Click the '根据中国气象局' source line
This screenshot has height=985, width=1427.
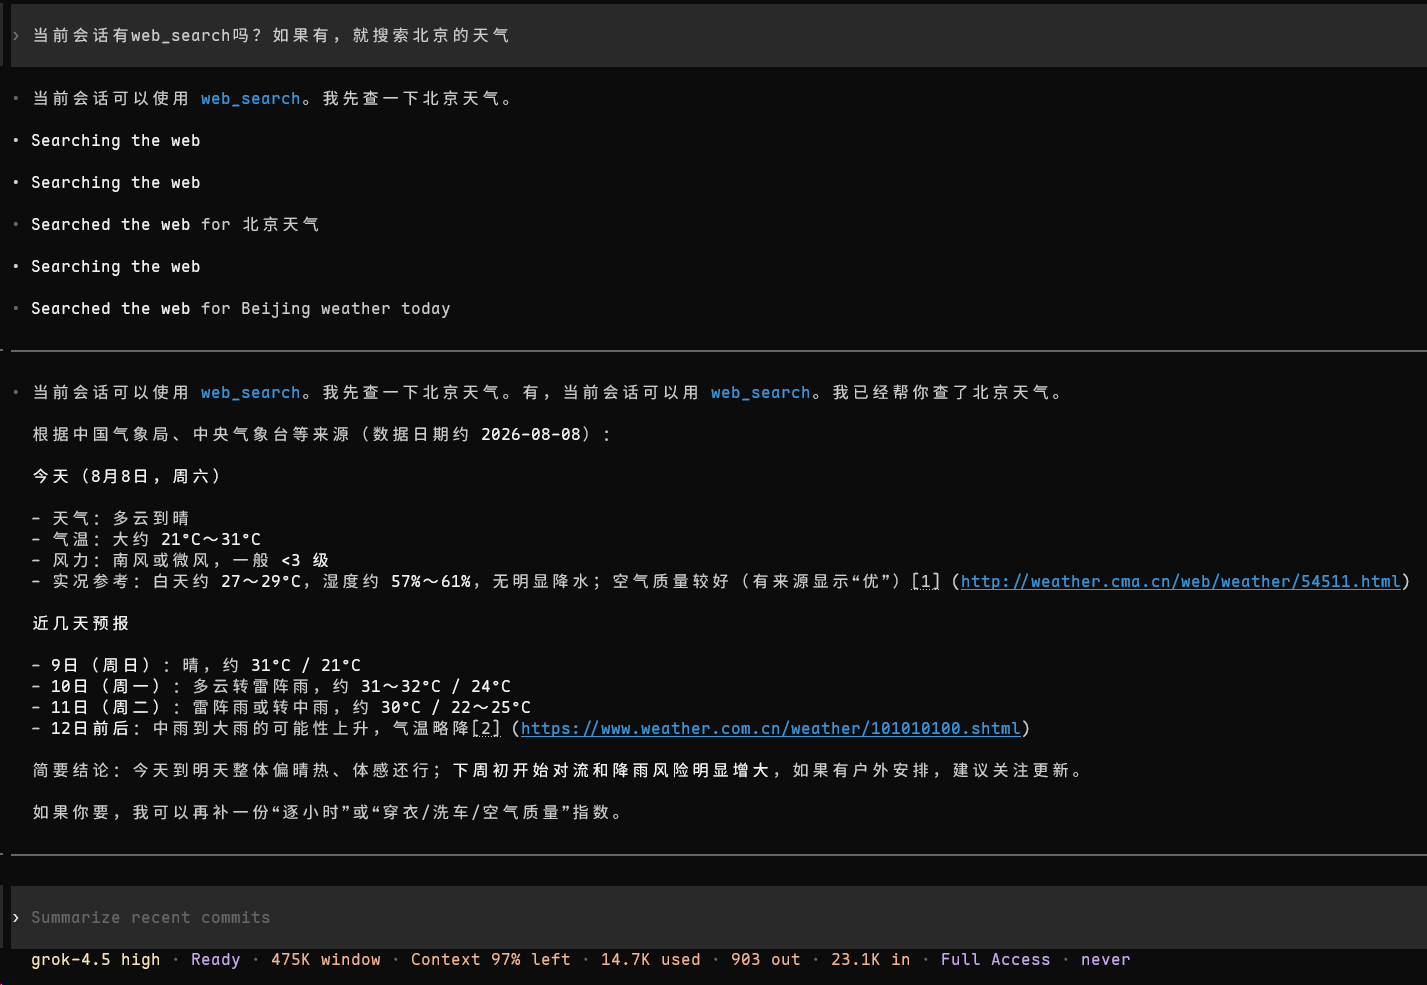click(321, 435)
